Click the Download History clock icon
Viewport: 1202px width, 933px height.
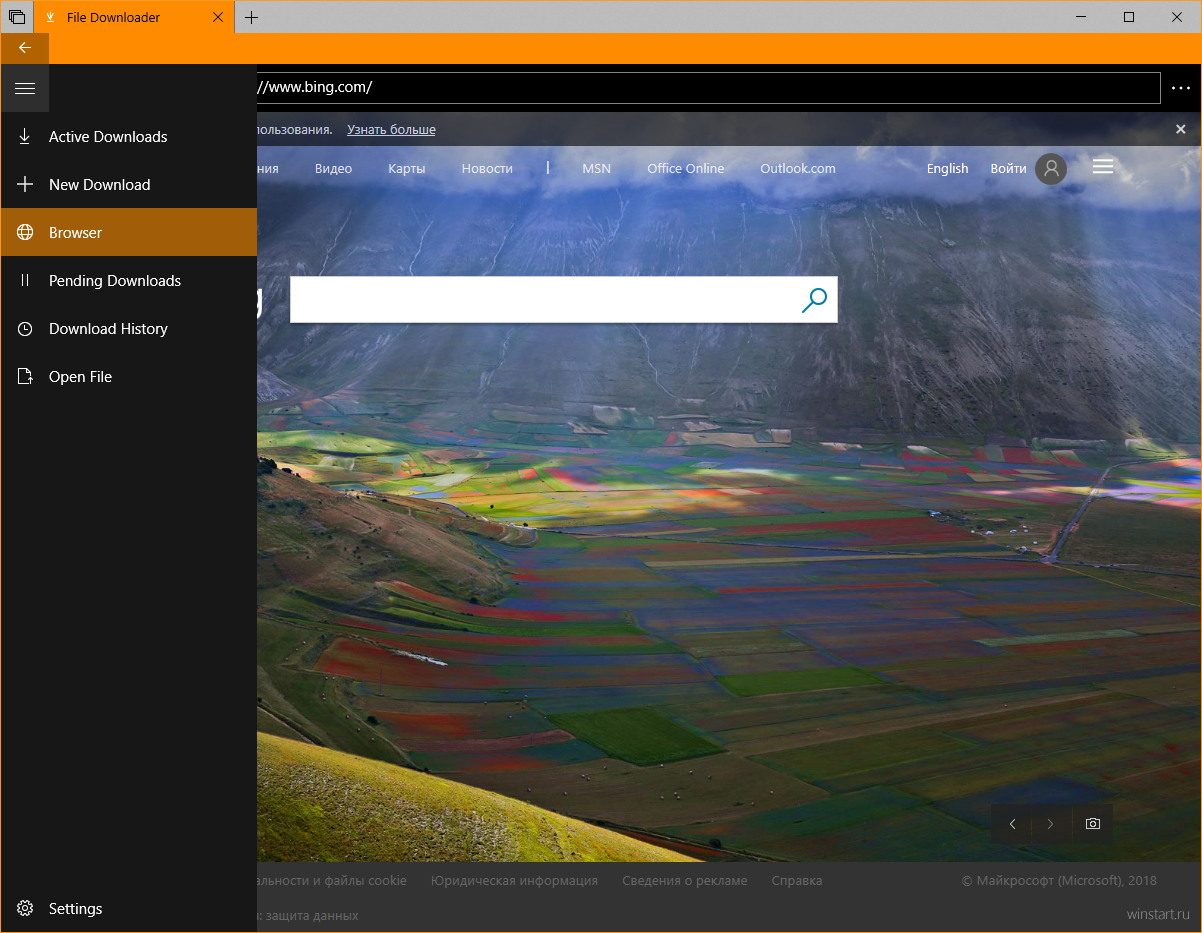(x=25, y=329)
